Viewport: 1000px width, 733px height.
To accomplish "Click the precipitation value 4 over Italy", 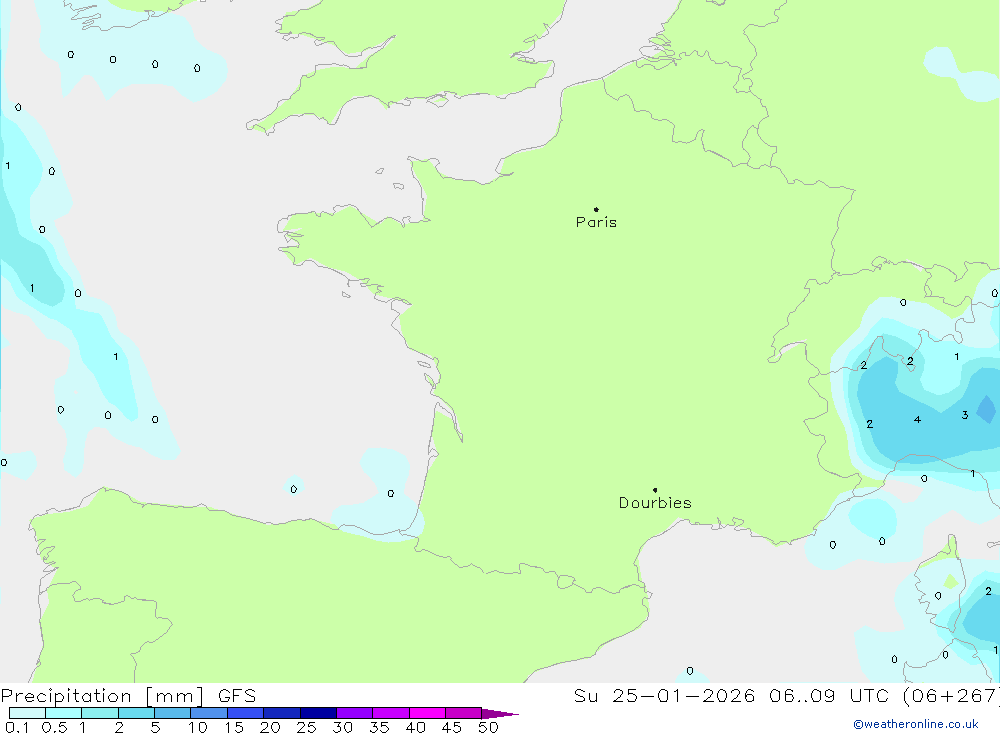I will click(917, 419).
